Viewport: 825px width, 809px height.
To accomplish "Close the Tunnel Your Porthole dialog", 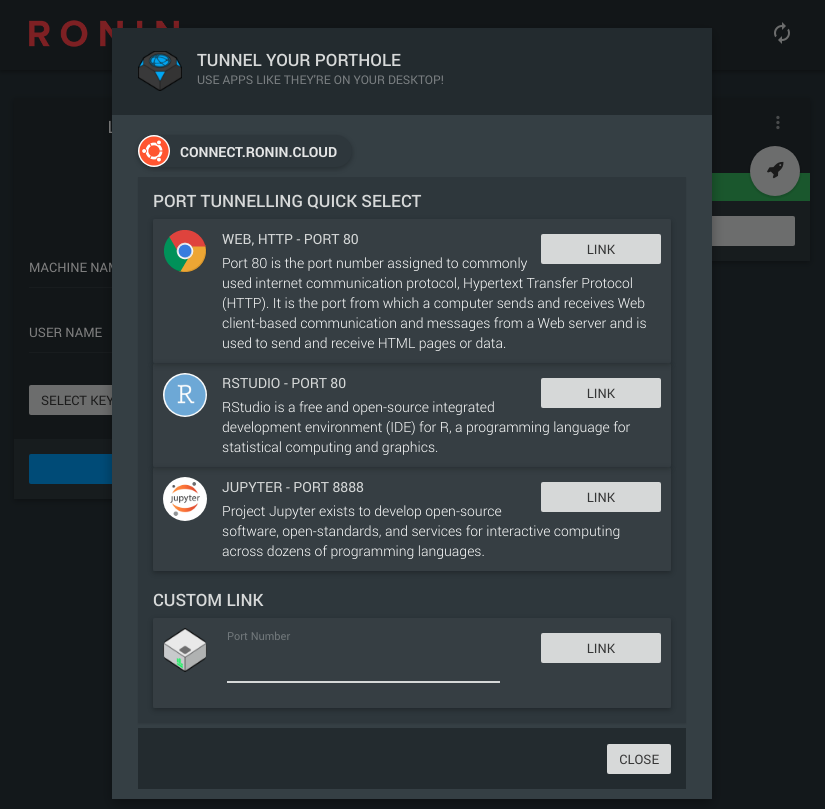I will click(x=639, y=759).
